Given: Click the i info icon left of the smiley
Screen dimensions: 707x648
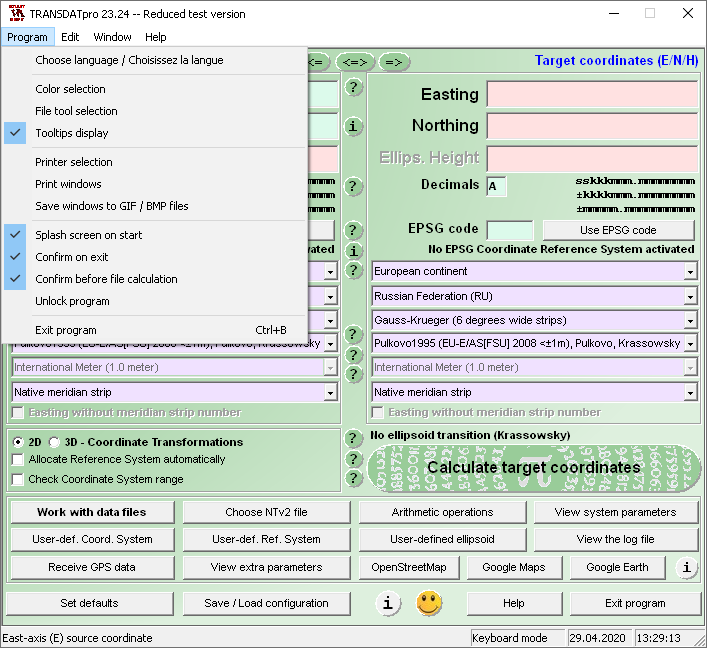Looking at the screenshot, I should (387, 603).
